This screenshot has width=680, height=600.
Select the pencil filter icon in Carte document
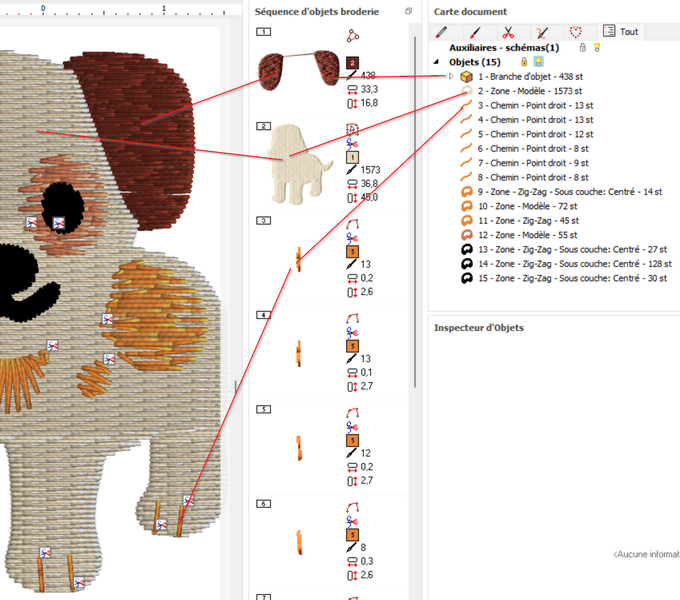pos(441,32)
